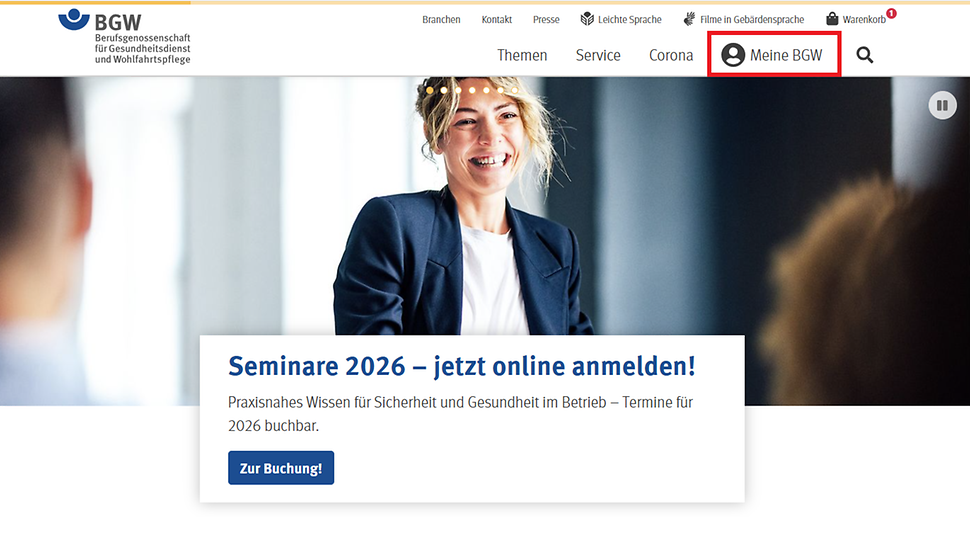Jump to the last carousel dot
Screen dimensions: 970x546
pyautogui.click(x=514, y=90)
